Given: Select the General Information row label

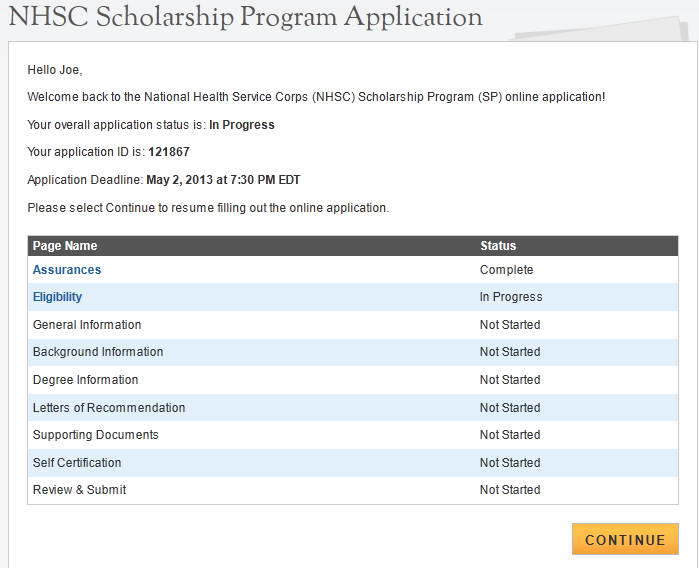Looking at the screenshot, I should 87,325.
